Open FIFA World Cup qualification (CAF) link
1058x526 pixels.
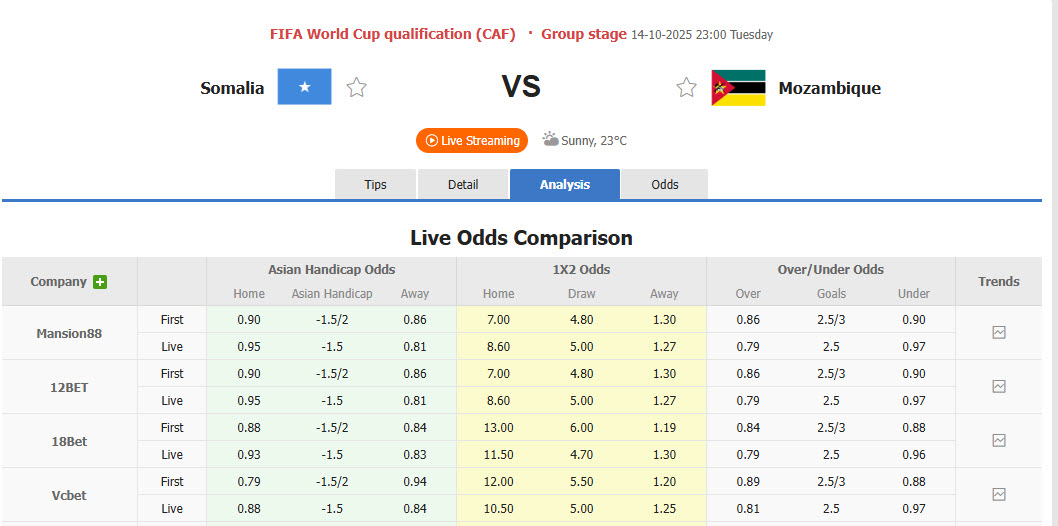(392, 34)
